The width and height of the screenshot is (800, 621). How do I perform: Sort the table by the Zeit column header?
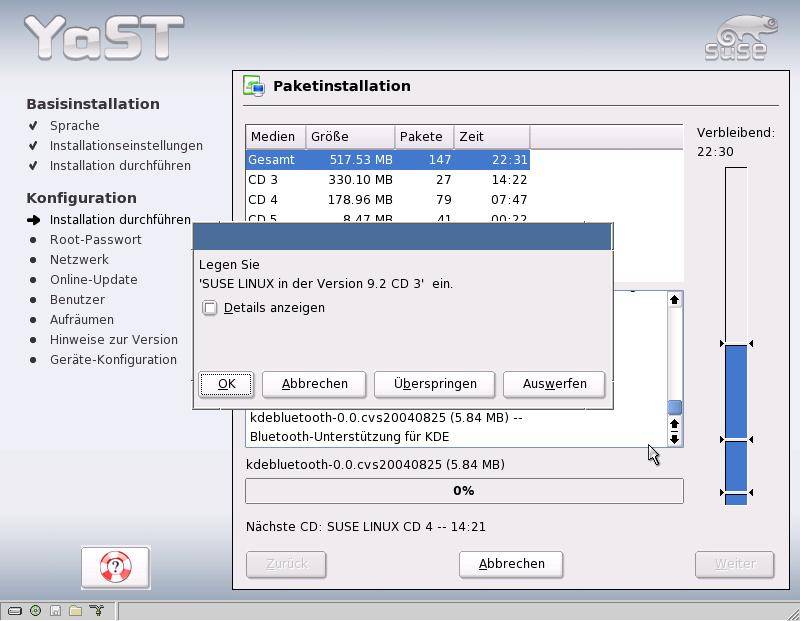[492, 137]
